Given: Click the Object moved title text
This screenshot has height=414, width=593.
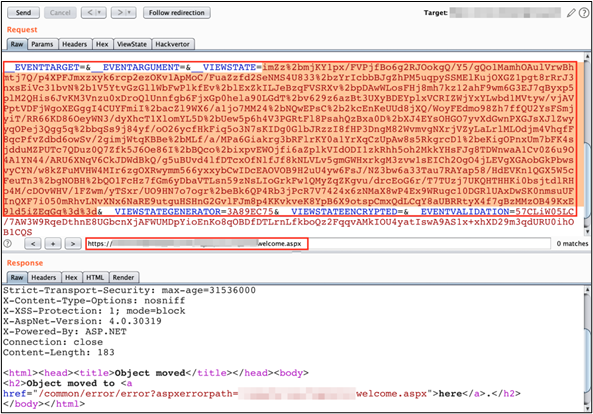Looking at the screenshot, I should tap(150, 373).
